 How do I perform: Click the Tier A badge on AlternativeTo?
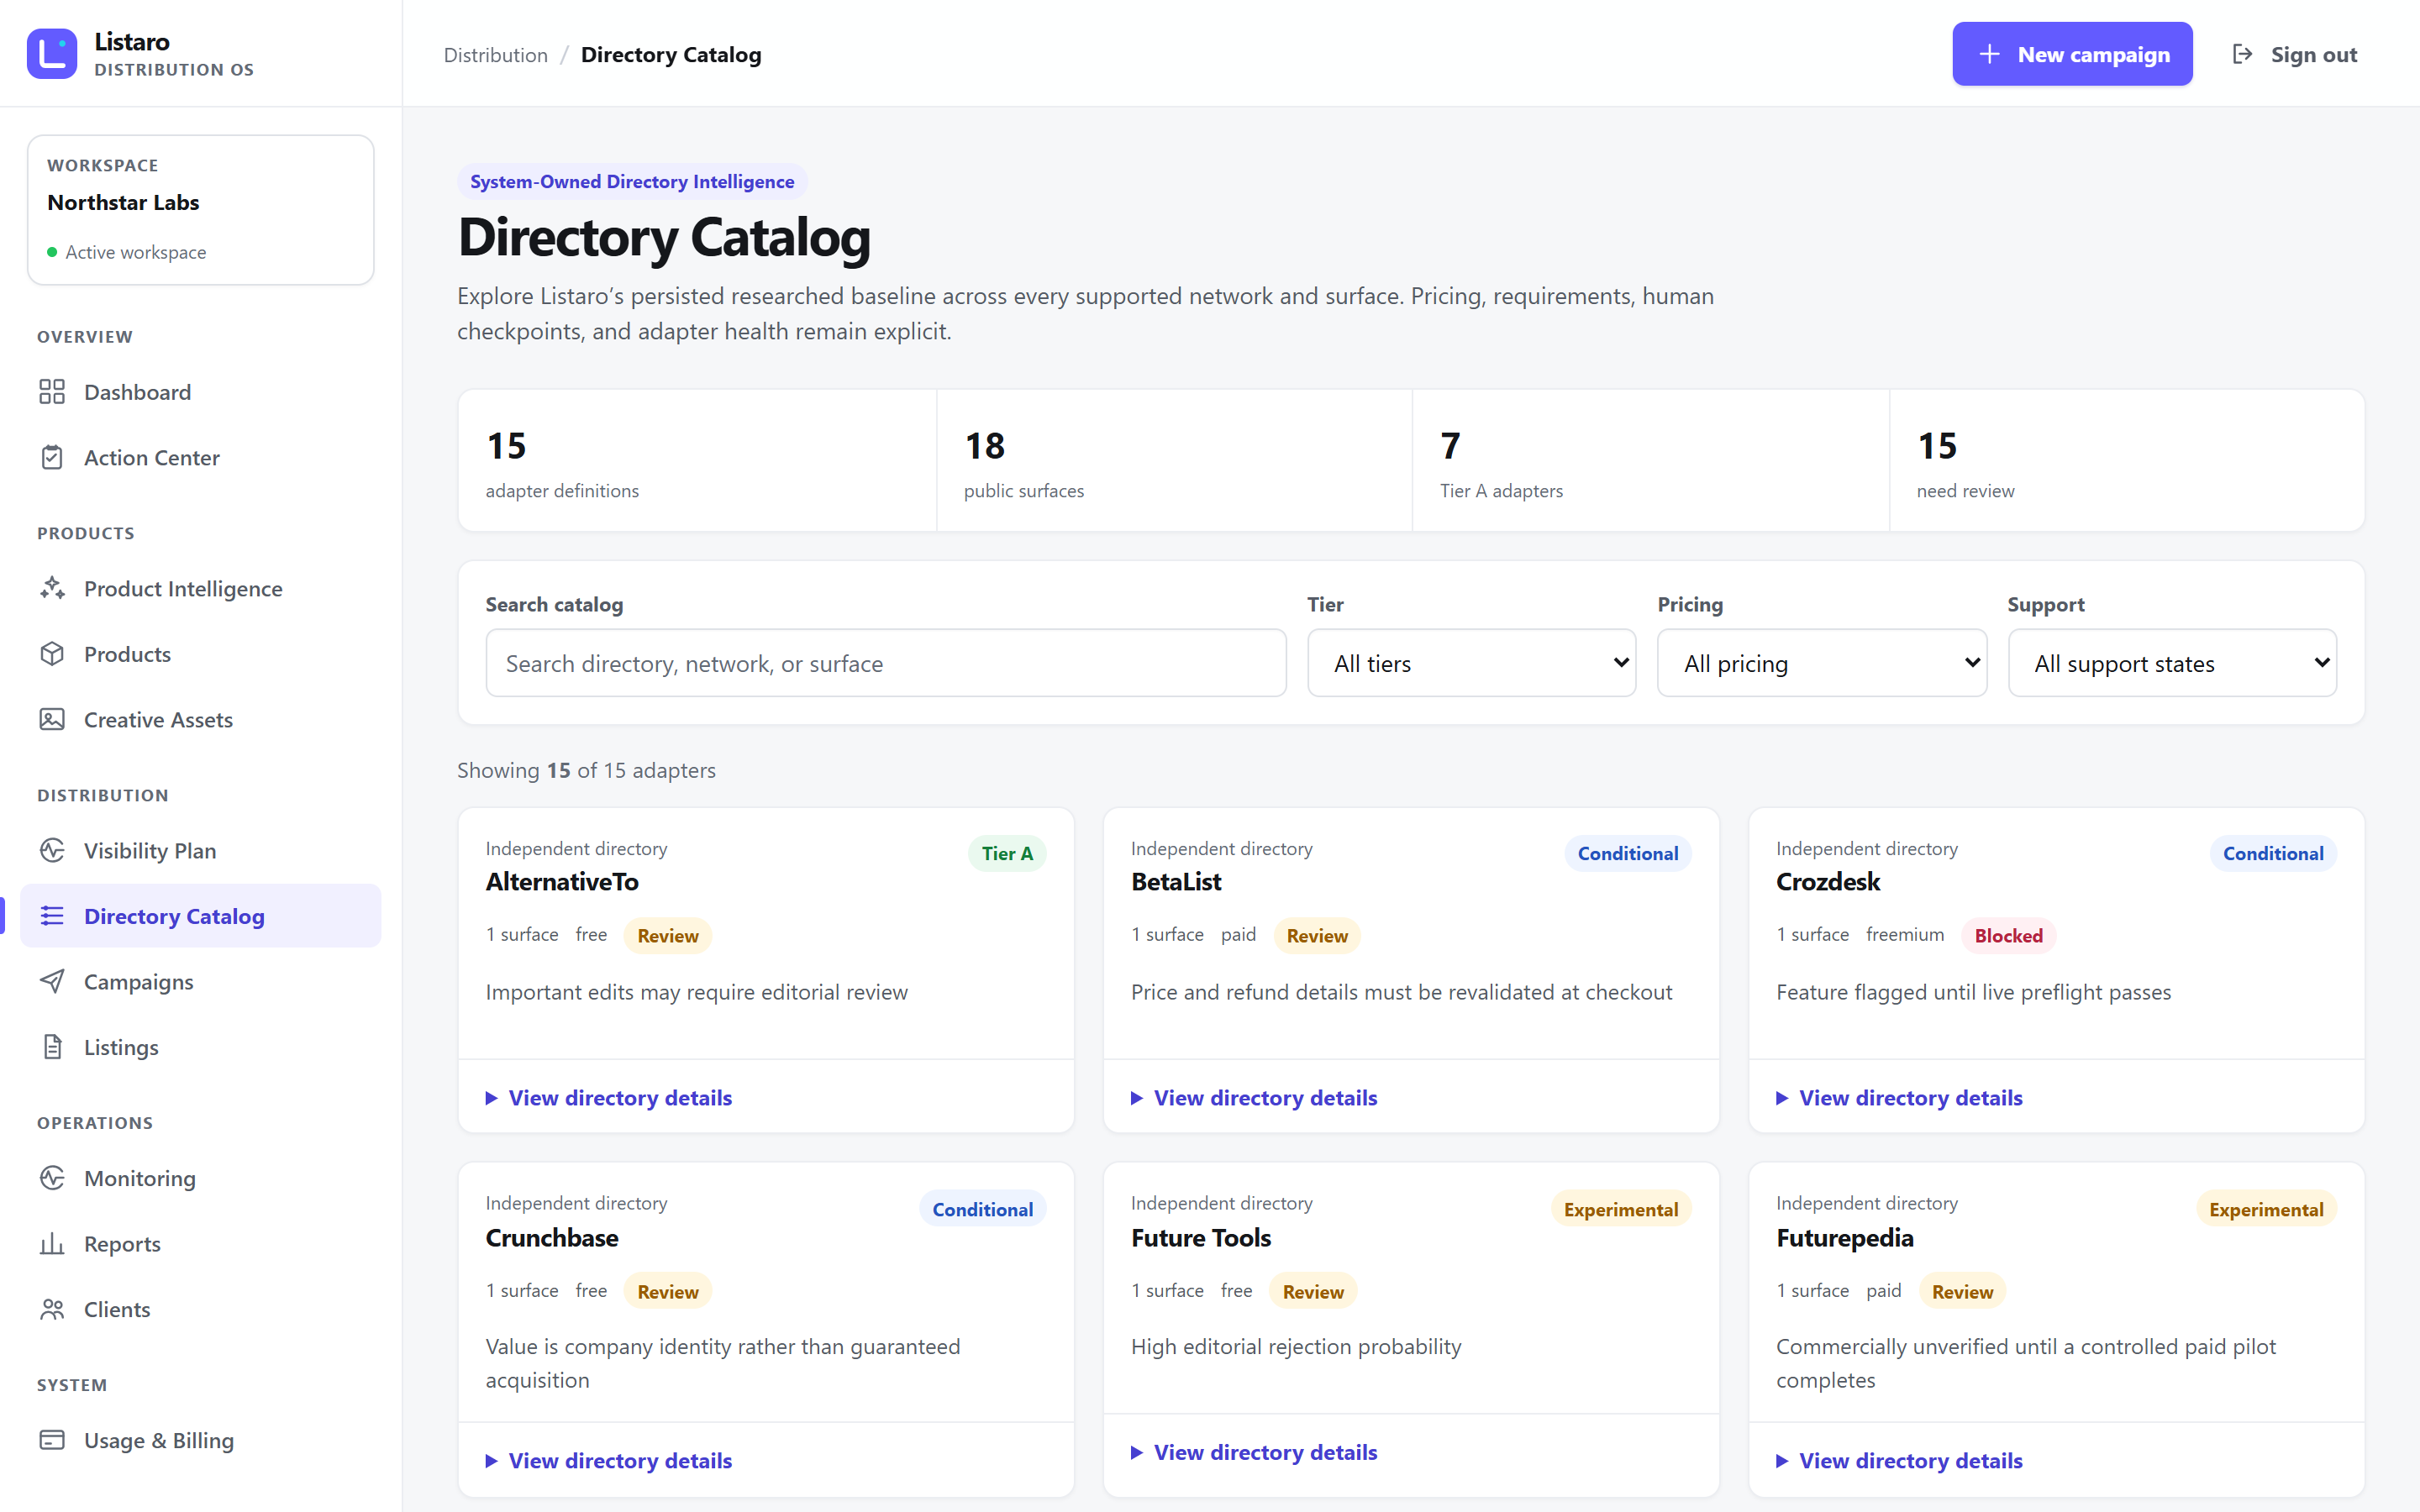(1007, 853)
